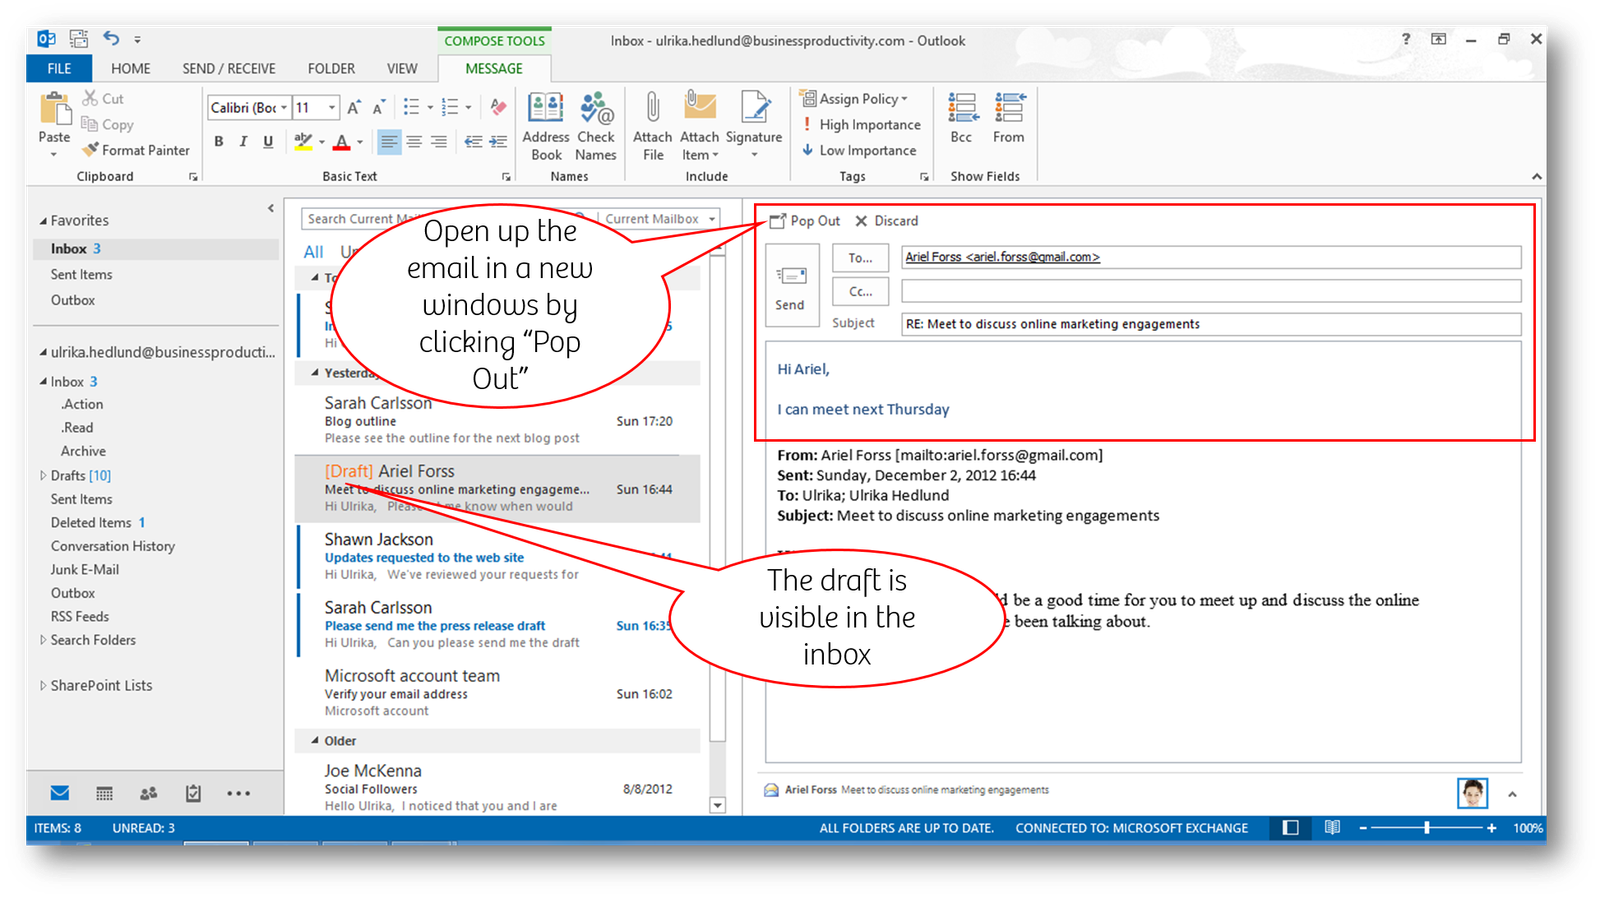Image resolution: width=1600 pixels, height=899 pixels.
Task: Discard the draft reply
Action: click(x=886, y=221)
